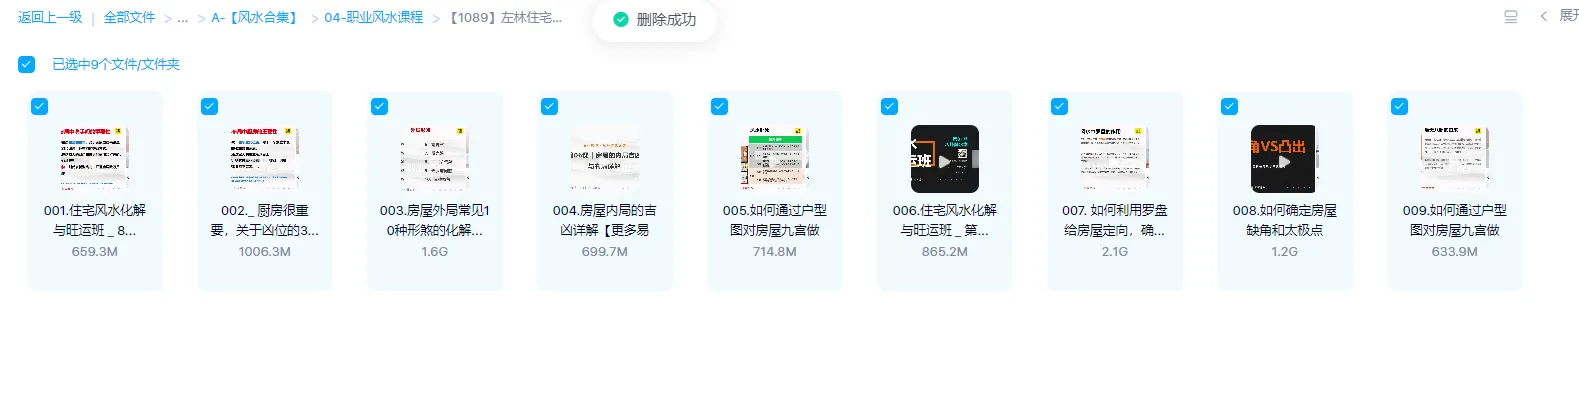Click file size 1.2G
Viewport: 1579px width, 399px height.
tap(1285, 252)
